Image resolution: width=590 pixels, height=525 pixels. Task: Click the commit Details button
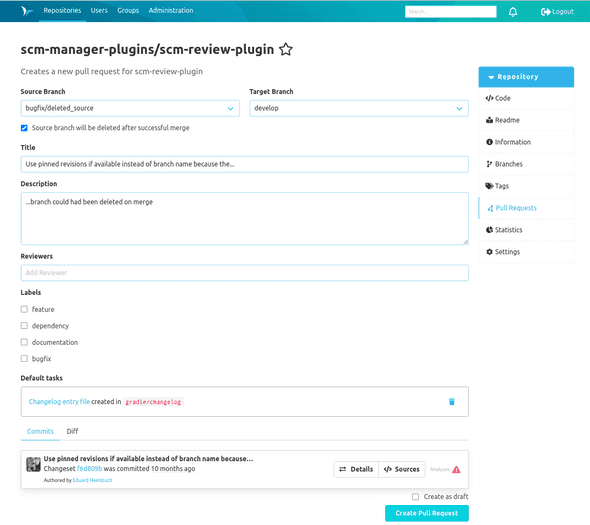click(356, 469)
